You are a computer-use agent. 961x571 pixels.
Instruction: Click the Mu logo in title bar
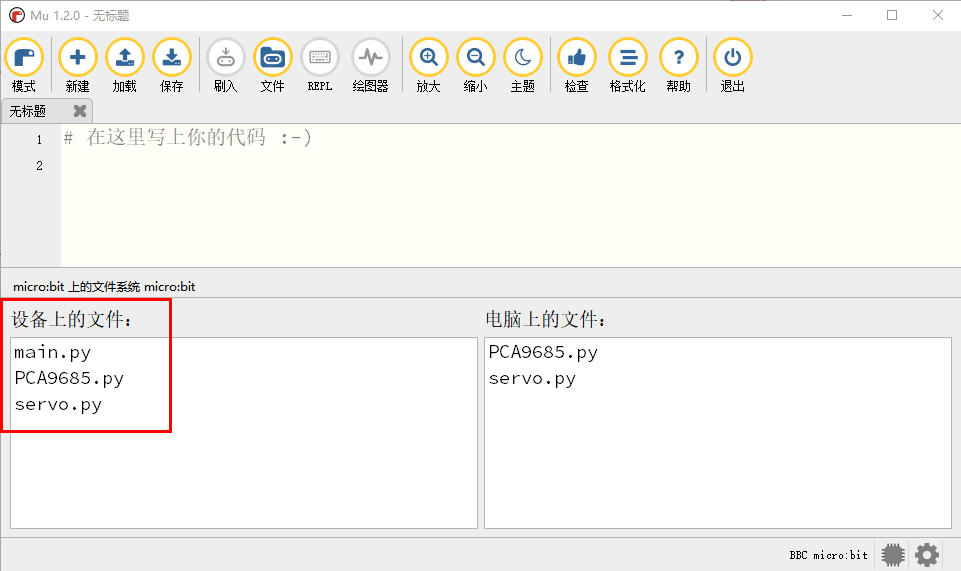click(17, 15)
